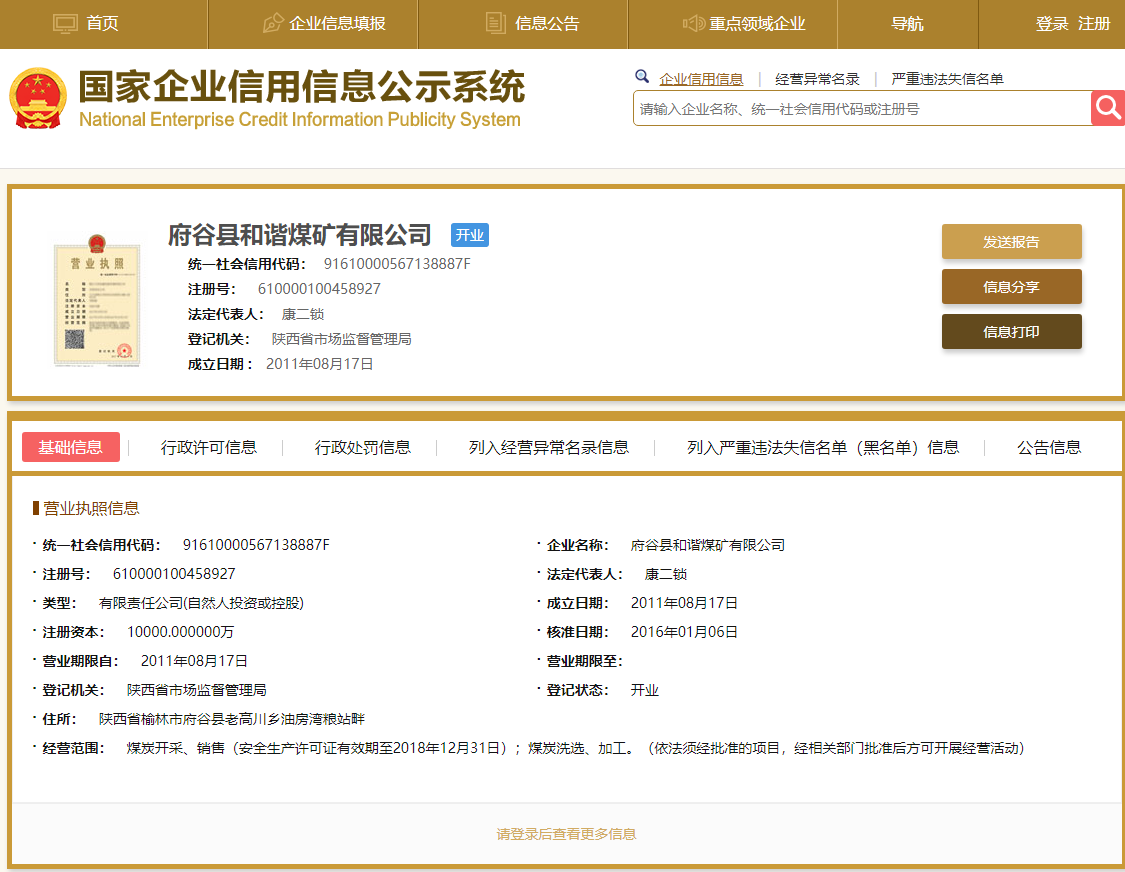Switch to the 行政许可信息 tab
This screenshot has width=1125, height=872.
(209, 447)
